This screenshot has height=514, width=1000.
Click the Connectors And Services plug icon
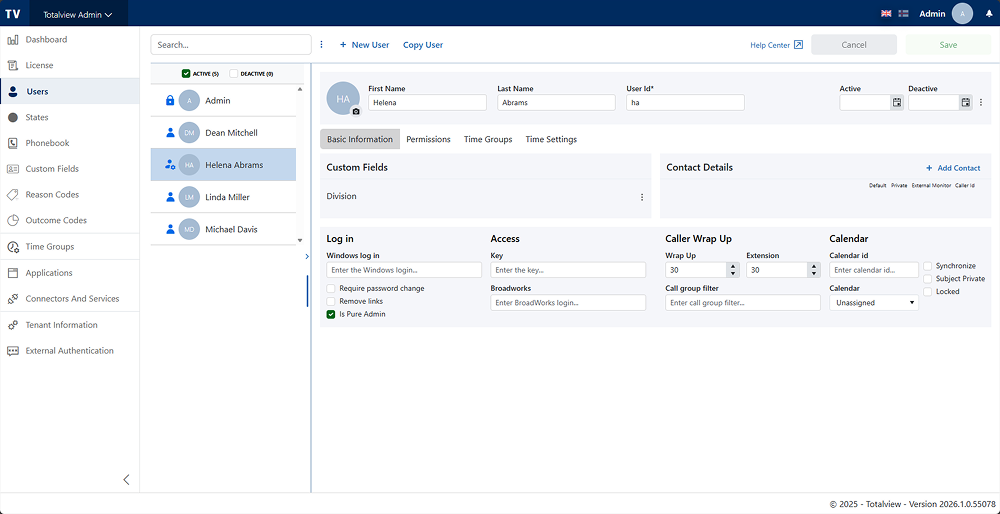point(12,298)
